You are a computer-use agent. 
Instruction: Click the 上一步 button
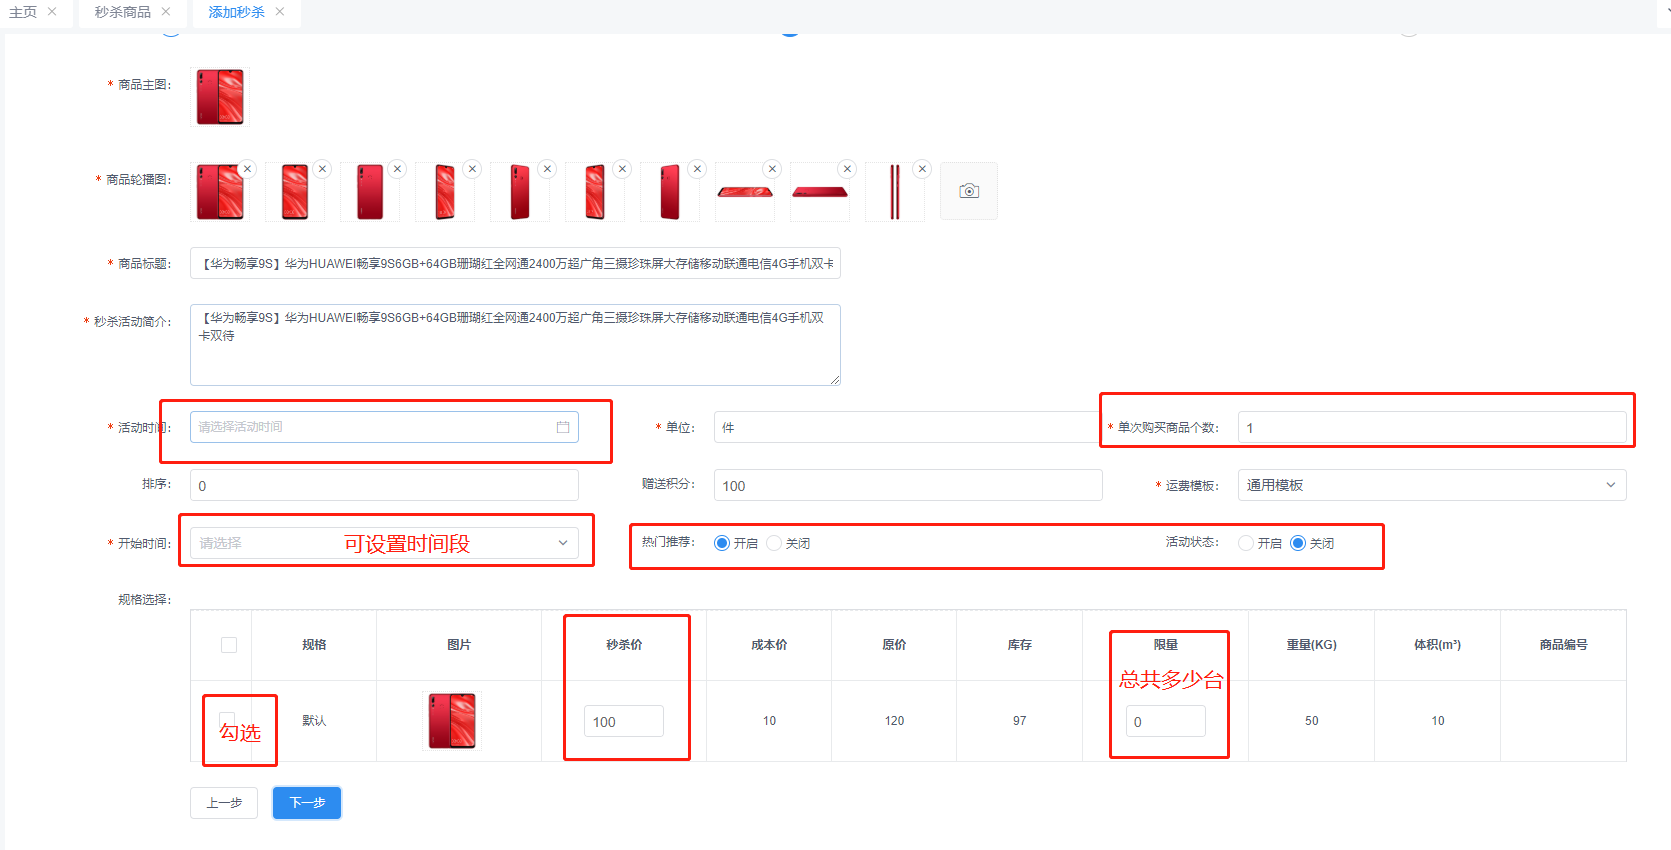224,803
